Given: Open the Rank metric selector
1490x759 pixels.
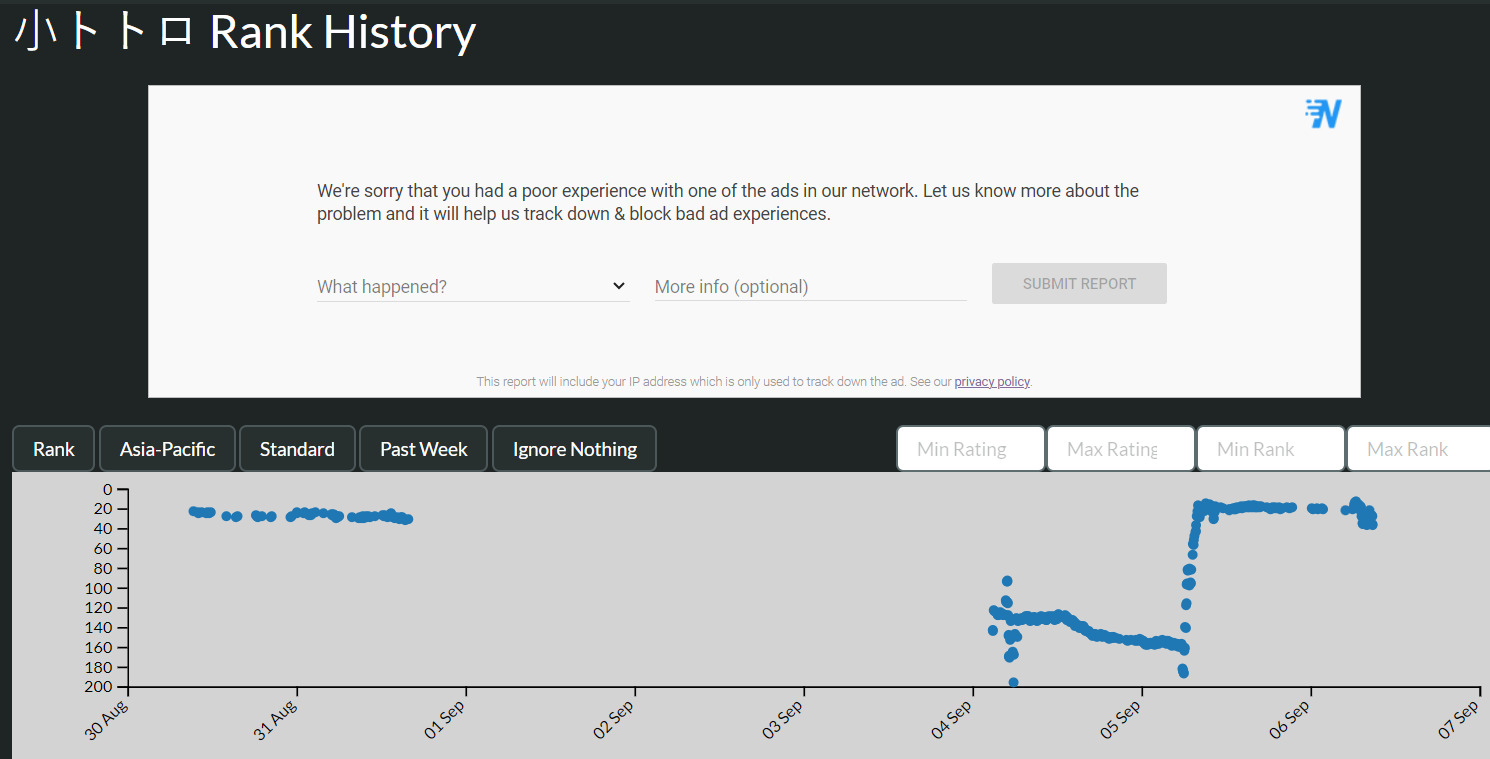Looking at the screenshot, I should (54, 449).
